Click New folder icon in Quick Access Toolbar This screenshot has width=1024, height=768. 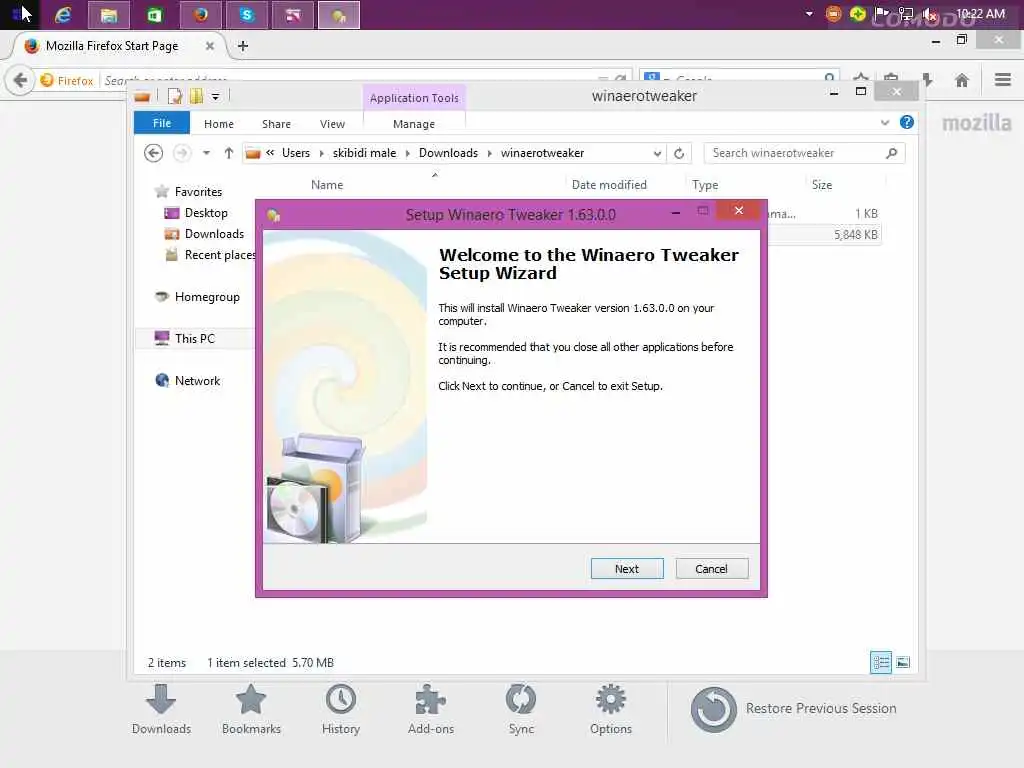click(196, 97)
